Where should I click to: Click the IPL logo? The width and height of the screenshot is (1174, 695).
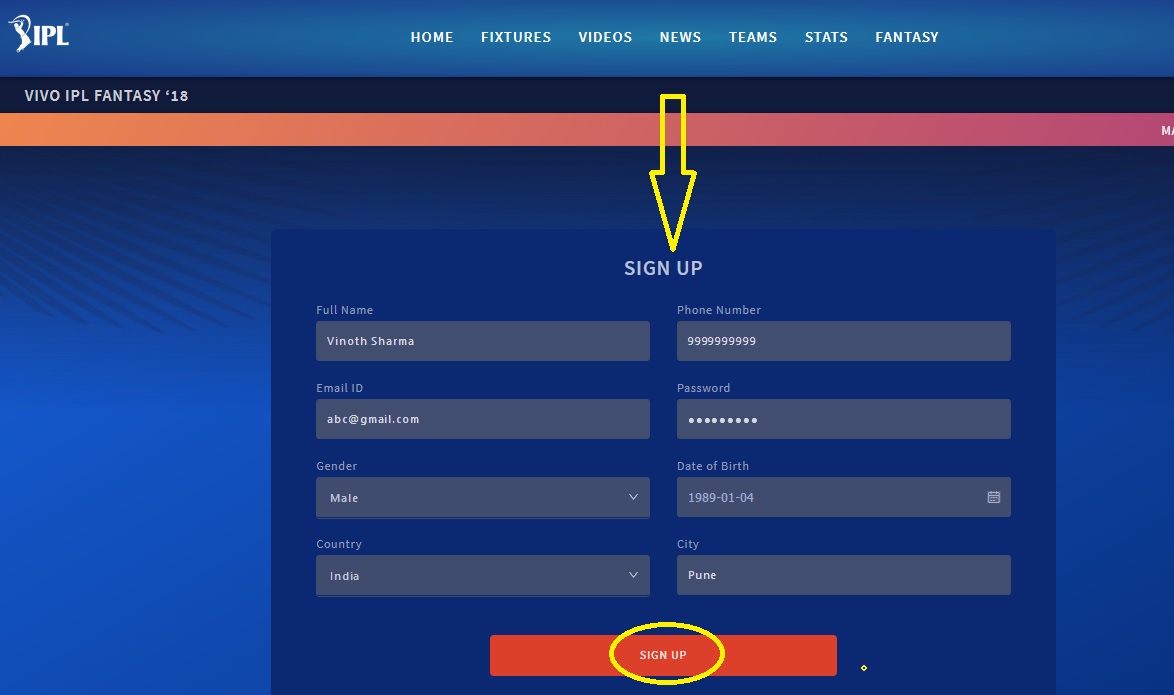pyautogui.click(x=40, y=37)
